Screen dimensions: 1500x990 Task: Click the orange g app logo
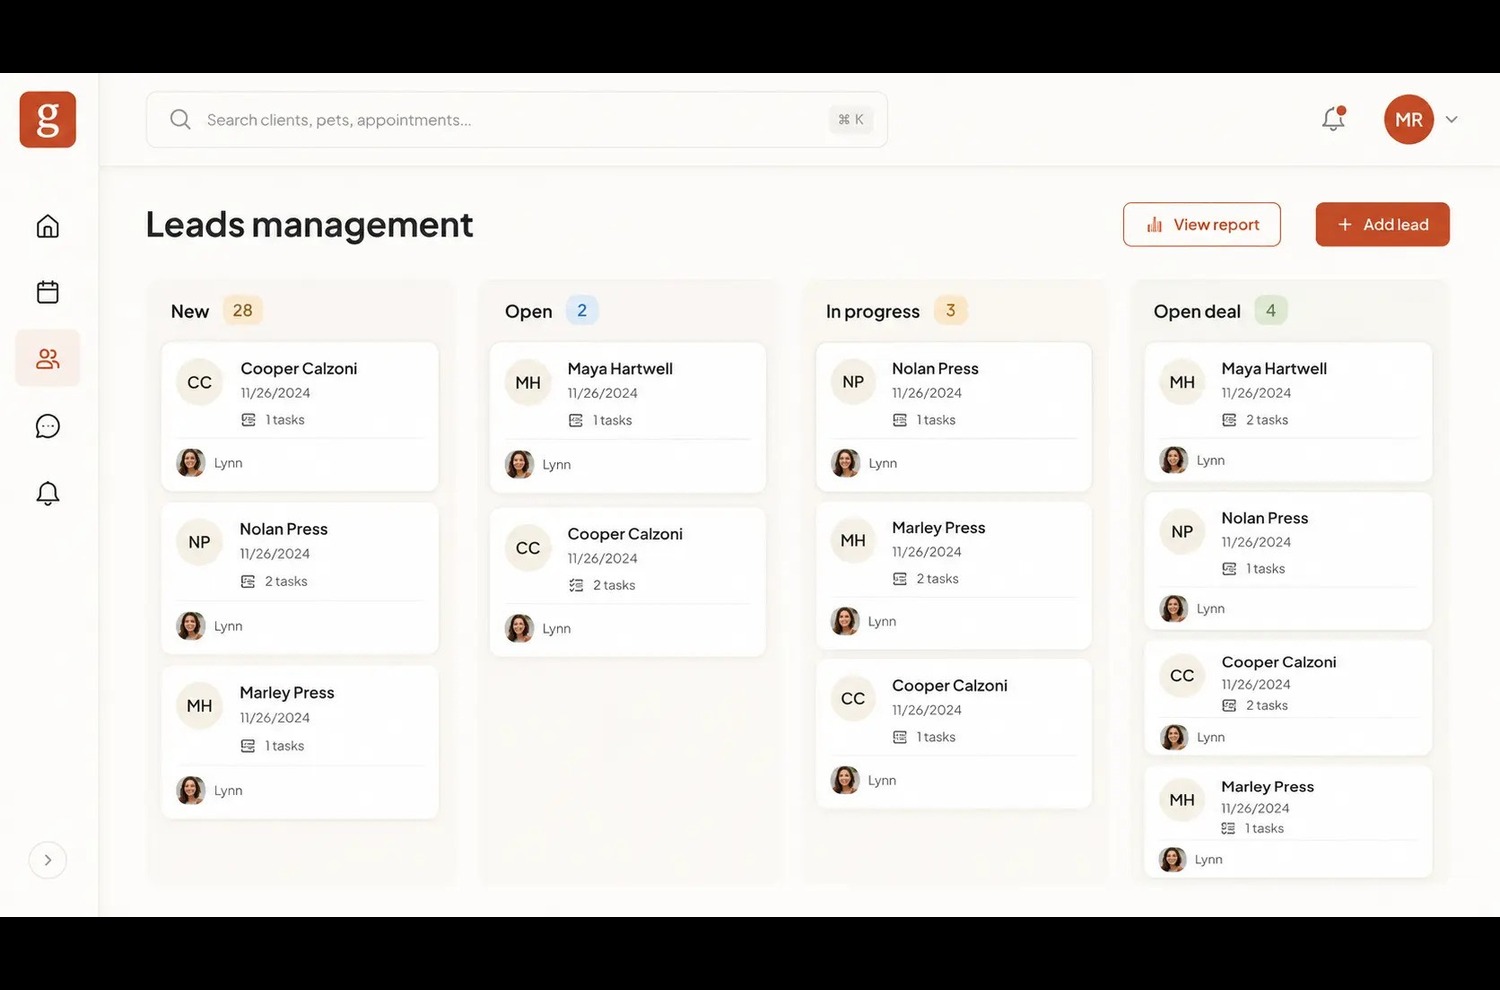[x=48, y=120]
